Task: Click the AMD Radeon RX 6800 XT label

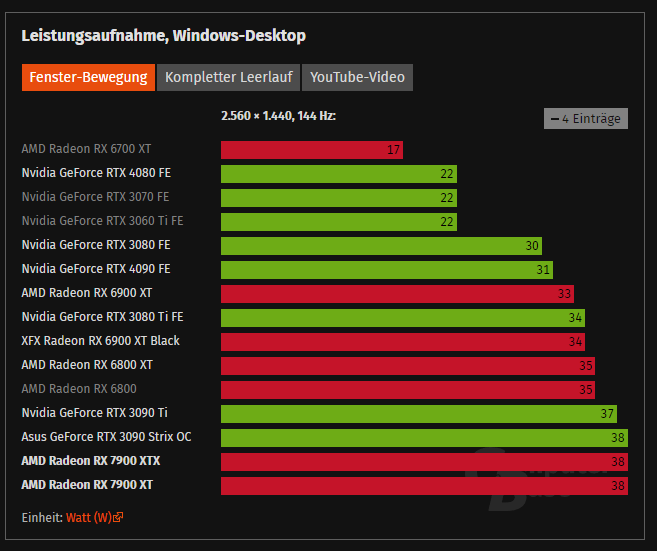Action: (87, 365)
